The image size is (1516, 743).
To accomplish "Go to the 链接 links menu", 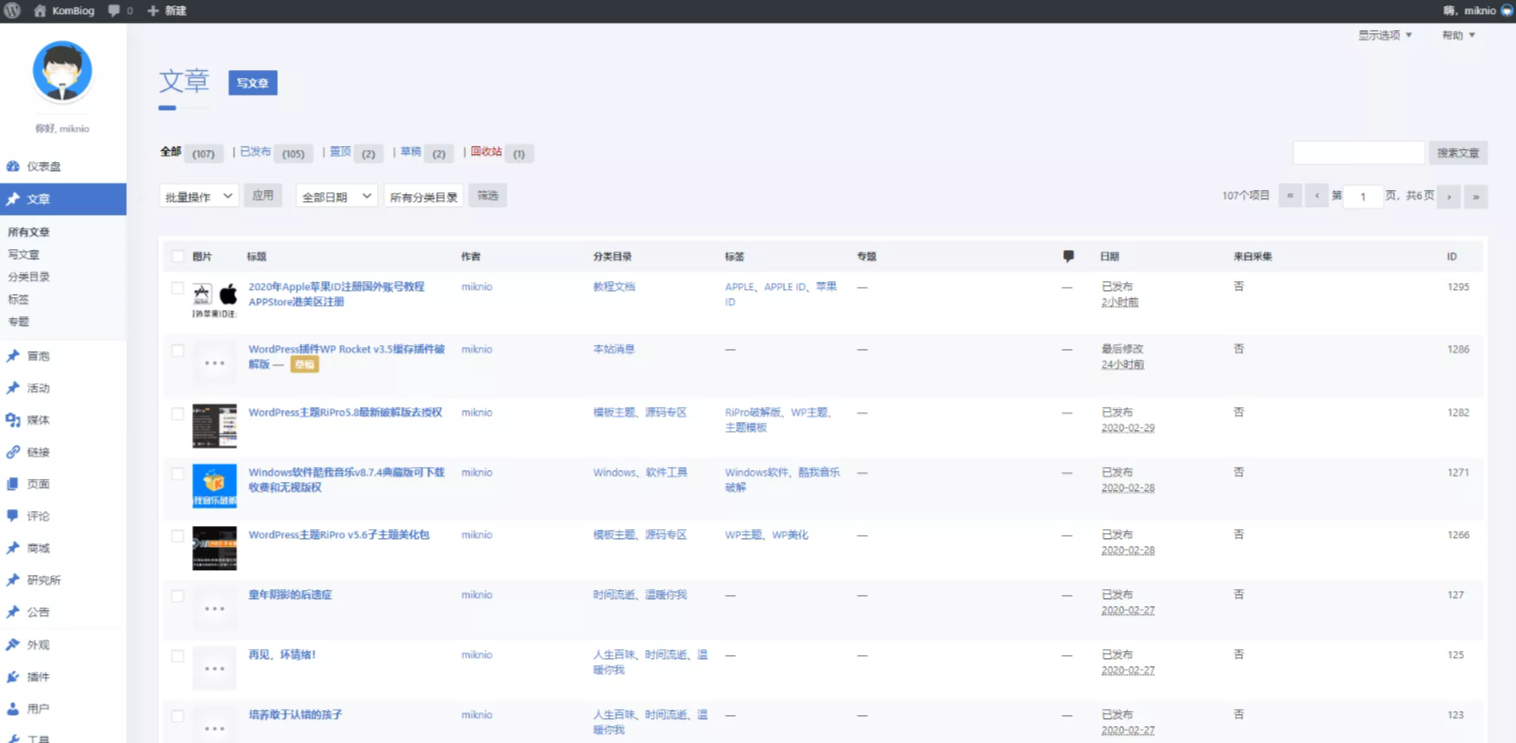I will pyautogui.click(x=38, y=452).
